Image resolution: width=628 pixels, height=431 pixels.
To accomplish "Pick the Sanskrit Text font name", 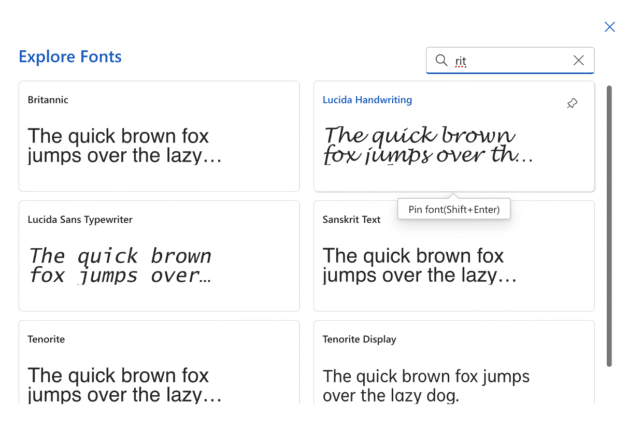I will [351, 219].
